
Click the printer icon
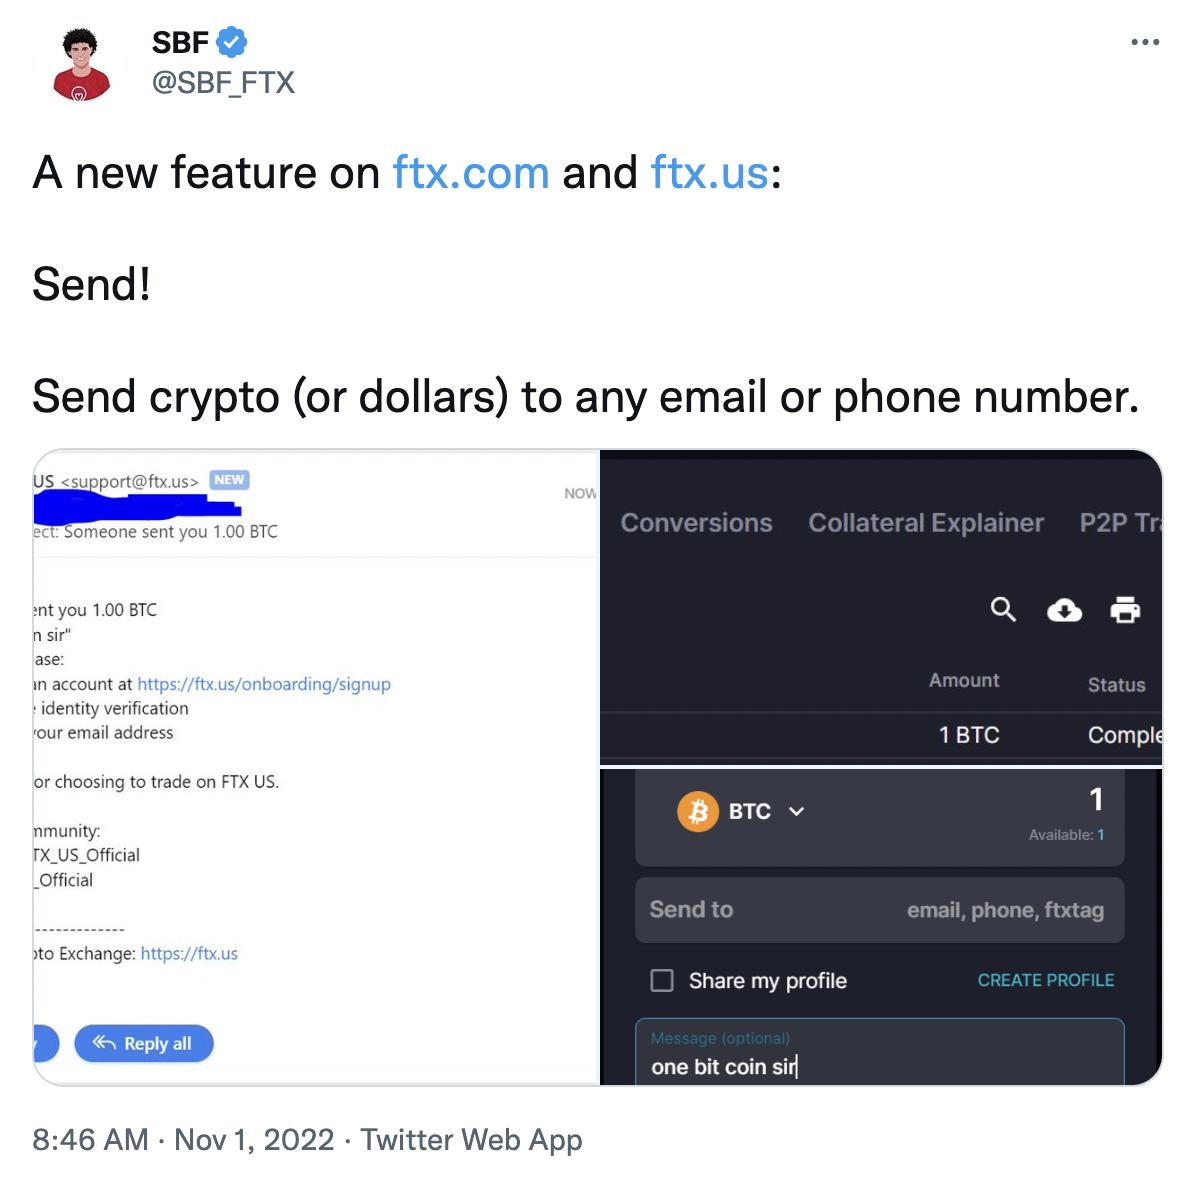[1125, 609]
